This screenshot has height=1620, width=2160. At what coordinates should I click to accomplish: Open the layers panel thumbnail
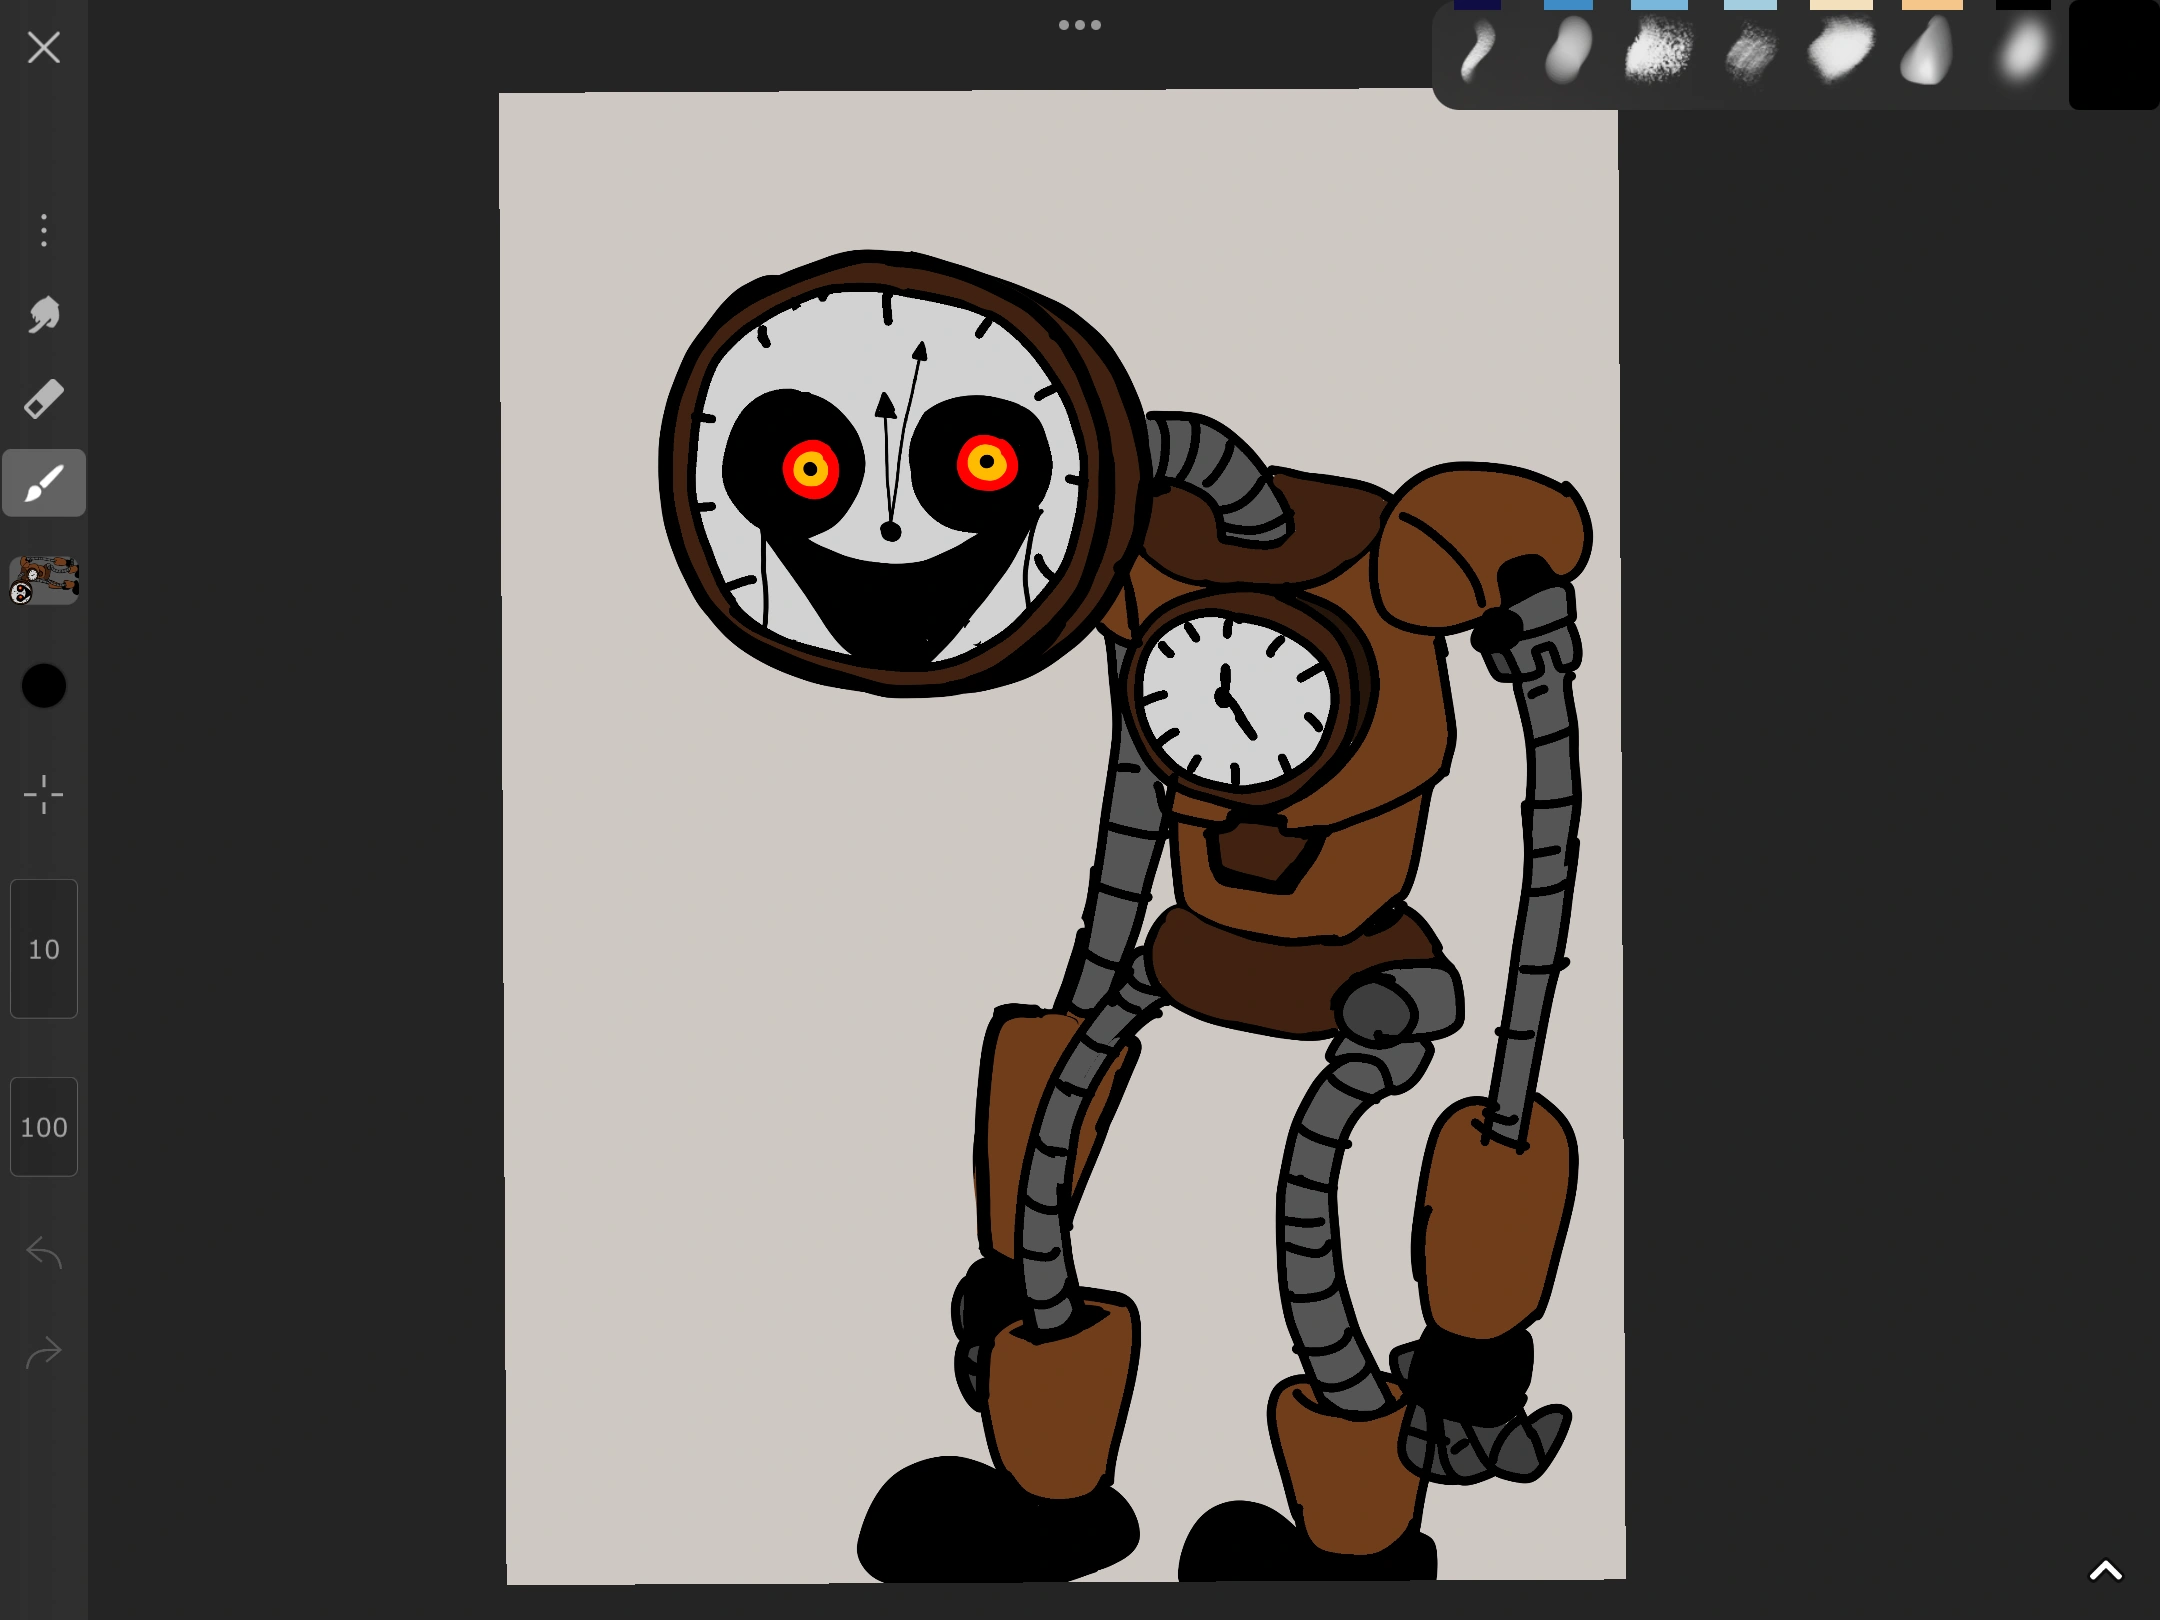[x=45, y=580]
